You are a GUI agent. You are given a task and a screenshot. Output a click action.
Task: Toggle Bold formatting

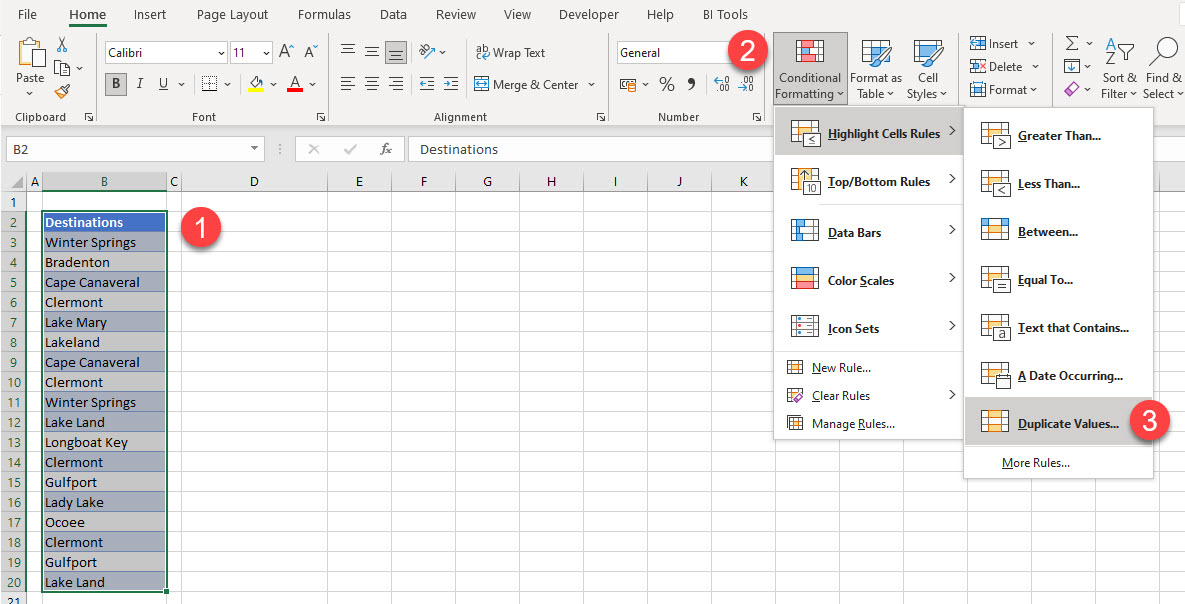point(116,84)
